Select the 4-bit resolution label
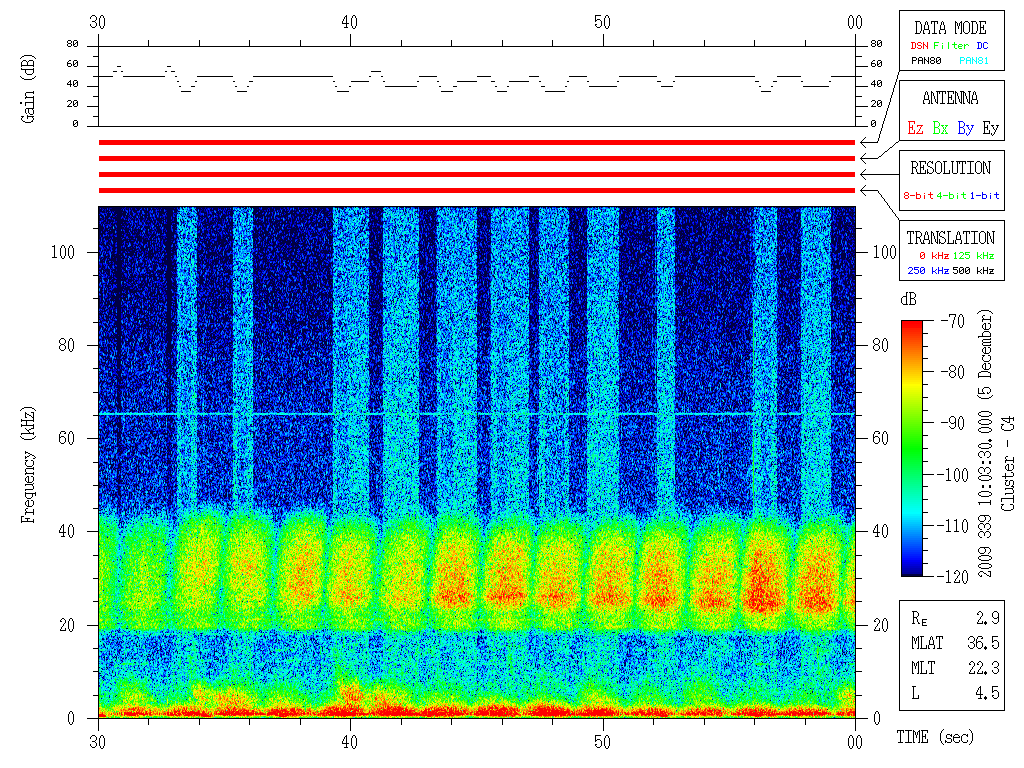This screenshot has height=768, width=1024. (x=952, y=195)
